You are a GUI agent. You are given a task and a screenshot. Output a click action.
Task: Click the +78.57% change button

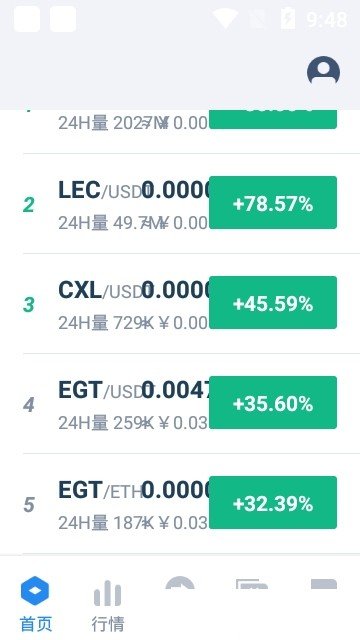[x=273, y=202]
